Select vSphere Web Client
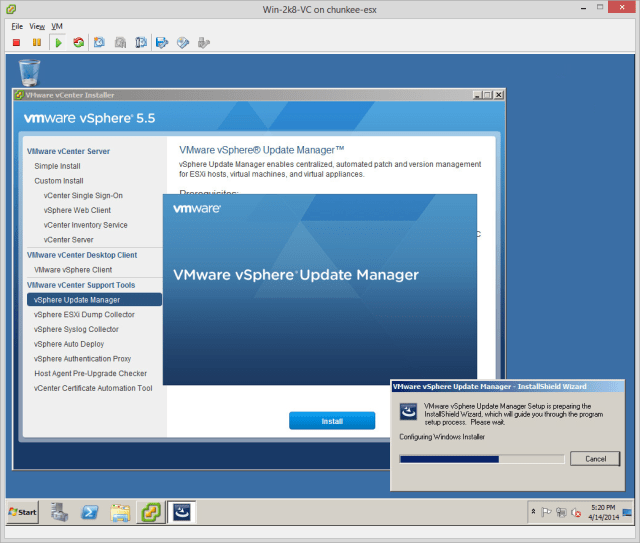This screenshot has height=543, width=640. point(77,210)
